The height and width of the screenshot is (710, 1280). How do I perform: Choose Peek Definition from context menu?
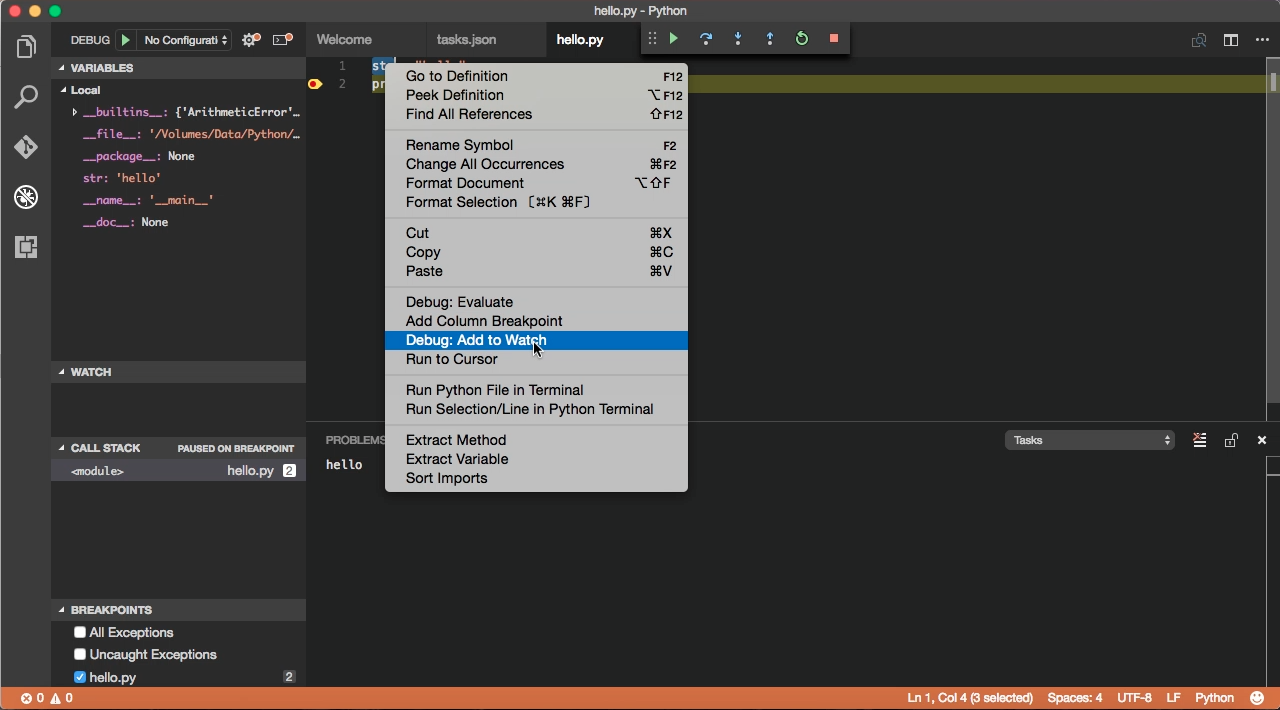pyautogui.click(x=536, y=95)
